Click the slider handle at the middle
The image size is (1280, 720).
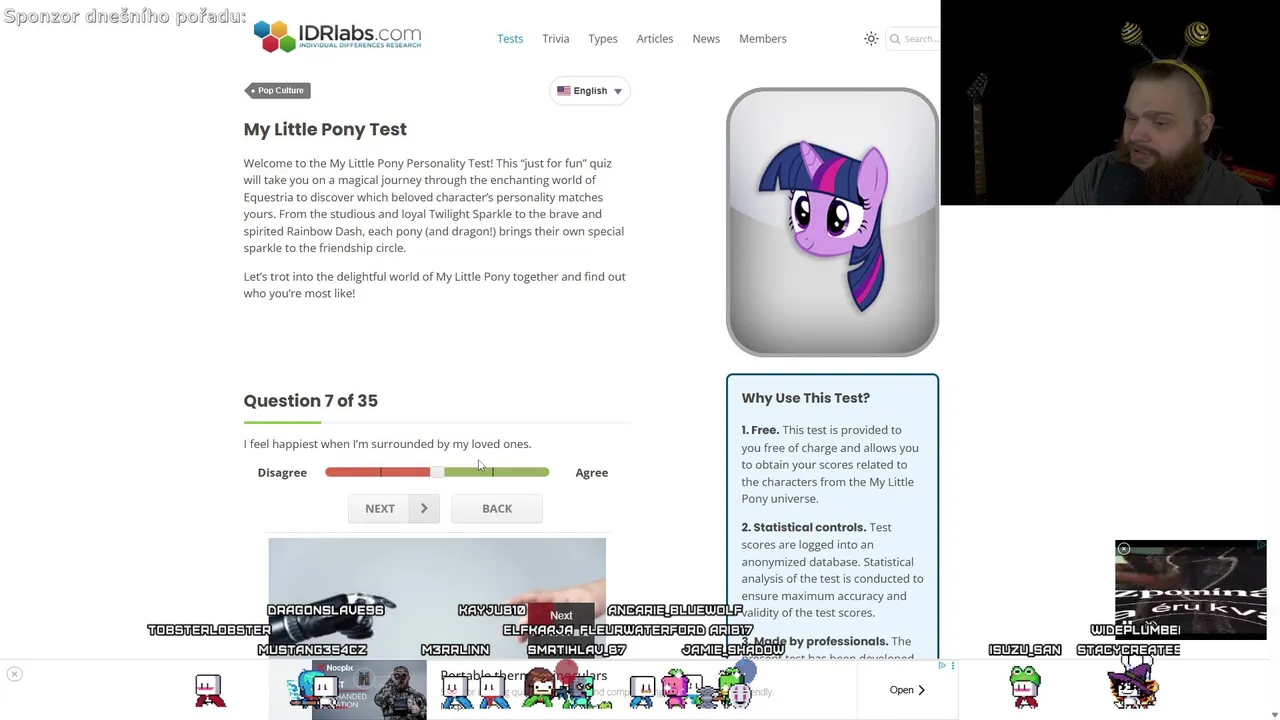[x=437, y=472]
